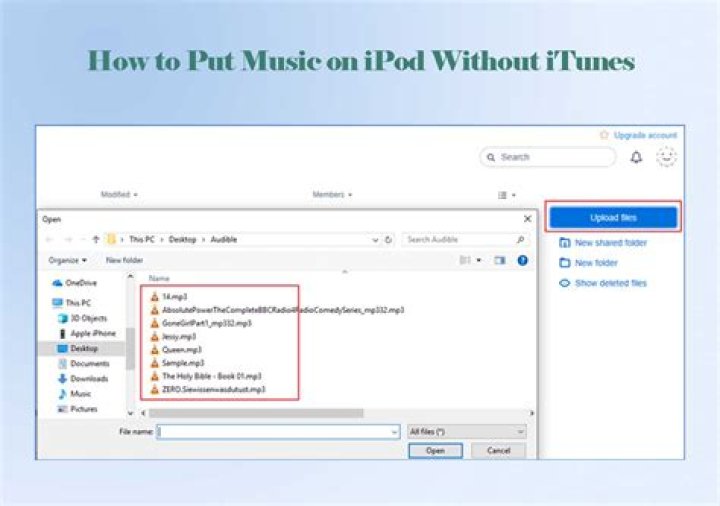Click the shared folder icon
This screenshot has width=720, height=506.
click(565, 243)
